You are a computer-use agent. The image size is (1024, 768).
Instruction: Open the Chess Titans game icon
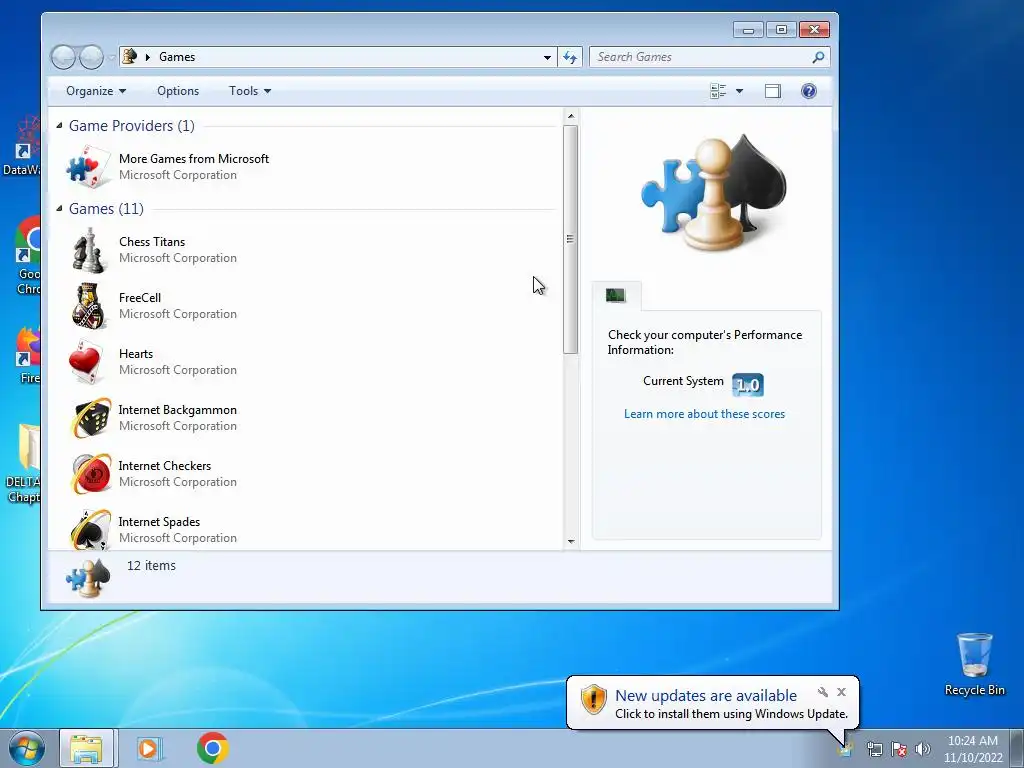(x=88, y=250)
